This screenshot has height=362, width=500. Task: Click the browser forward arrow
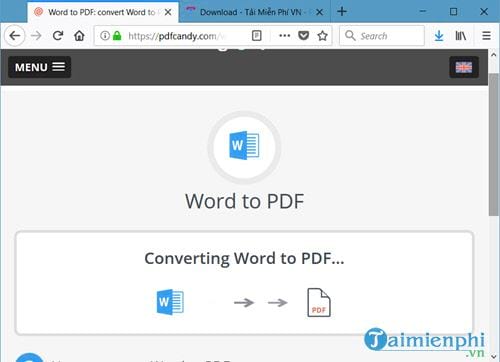tap(36, 36)
